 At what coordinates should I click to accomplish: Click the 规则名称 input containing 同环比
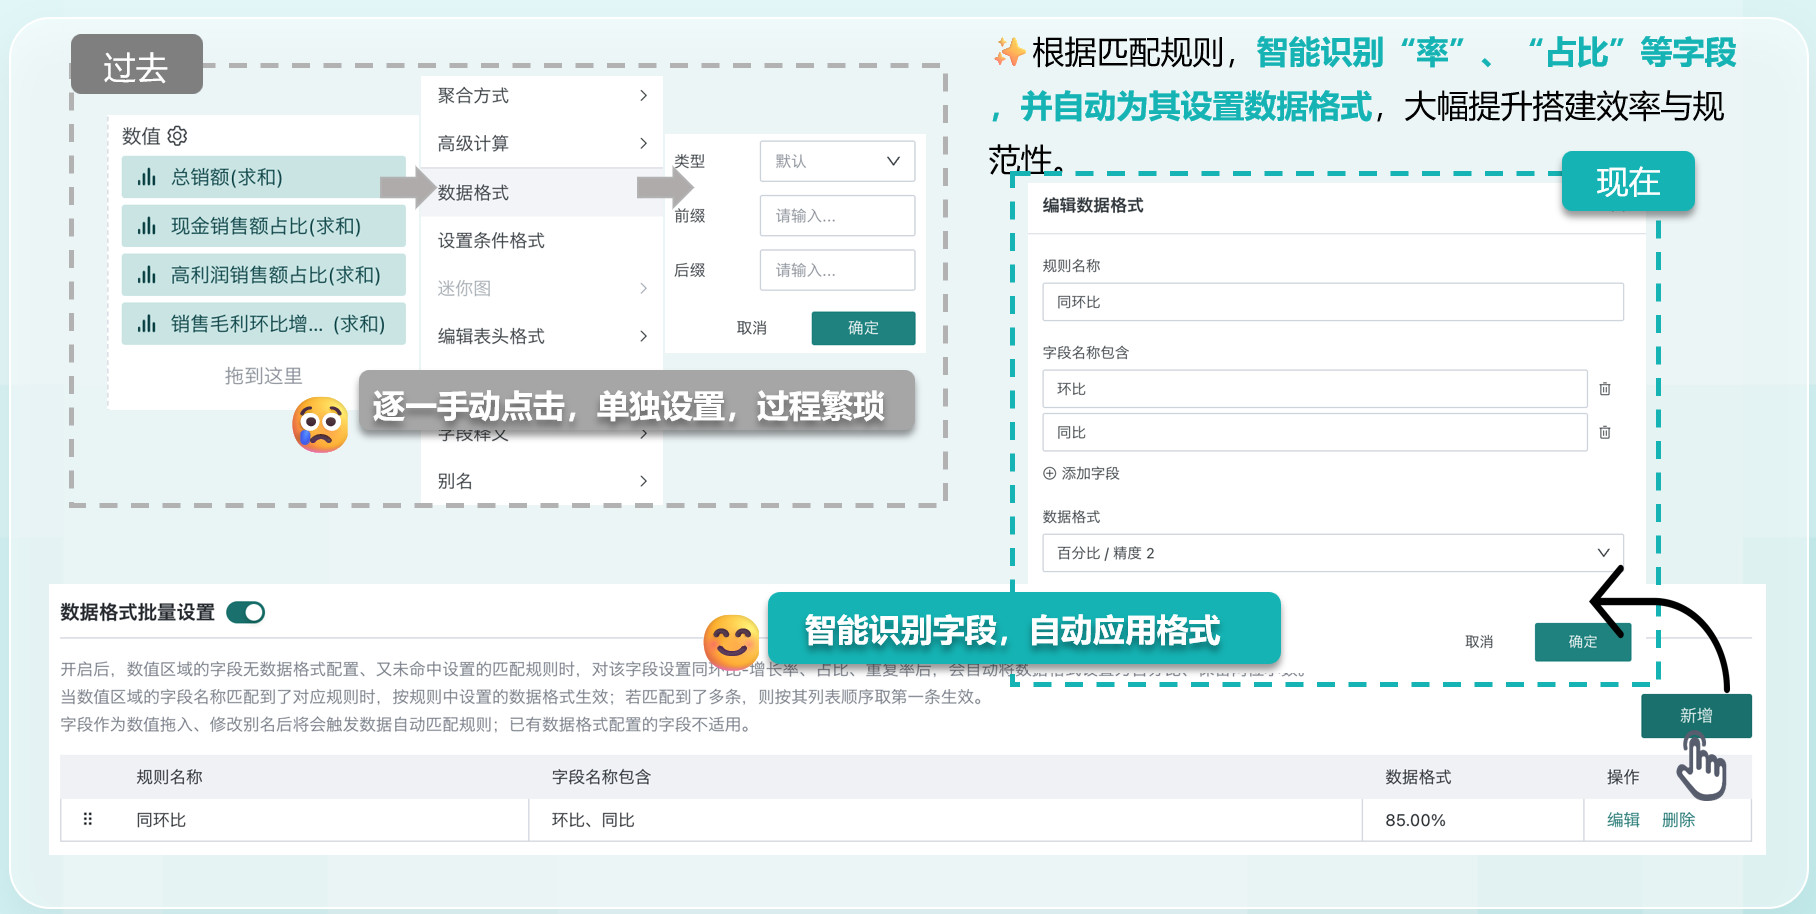[x=1332, y=302]
